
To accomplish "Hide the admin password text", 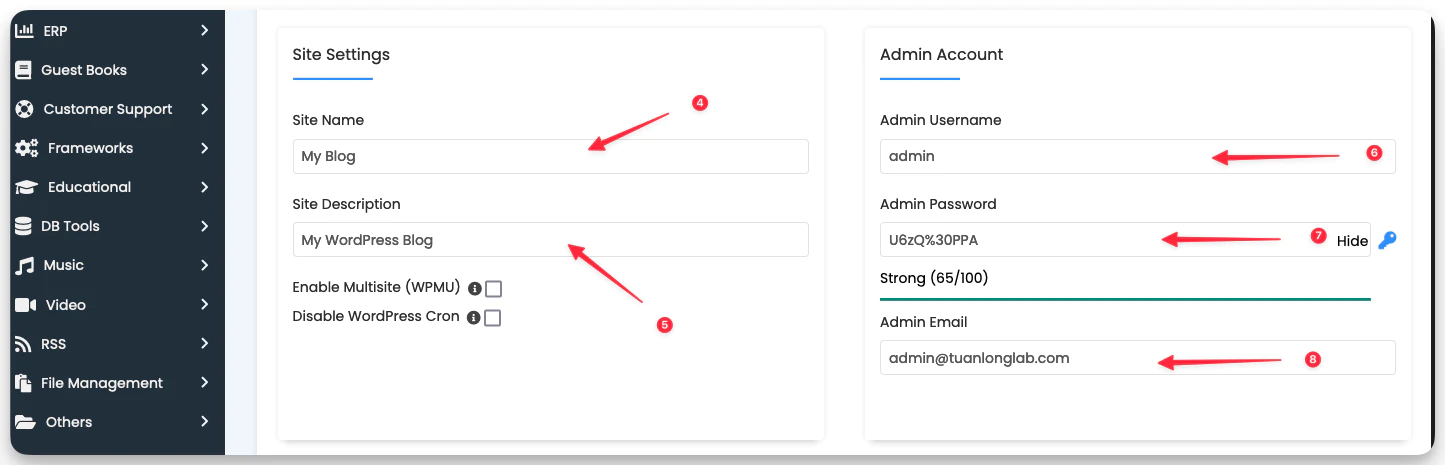I will [1352, 241].
